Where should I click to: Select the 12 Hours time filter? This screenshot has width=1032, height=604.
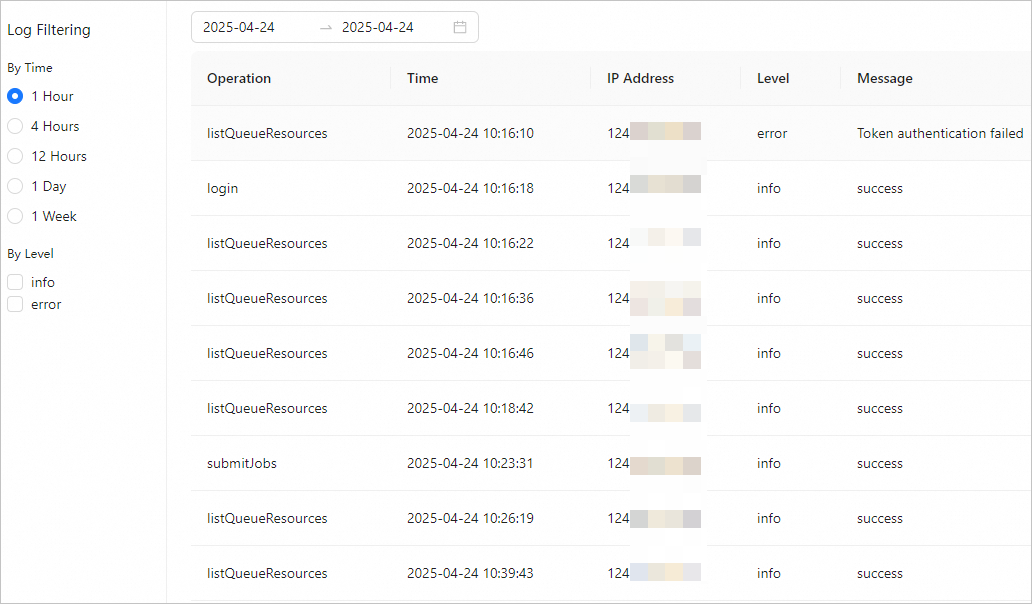tap(15, 157)
